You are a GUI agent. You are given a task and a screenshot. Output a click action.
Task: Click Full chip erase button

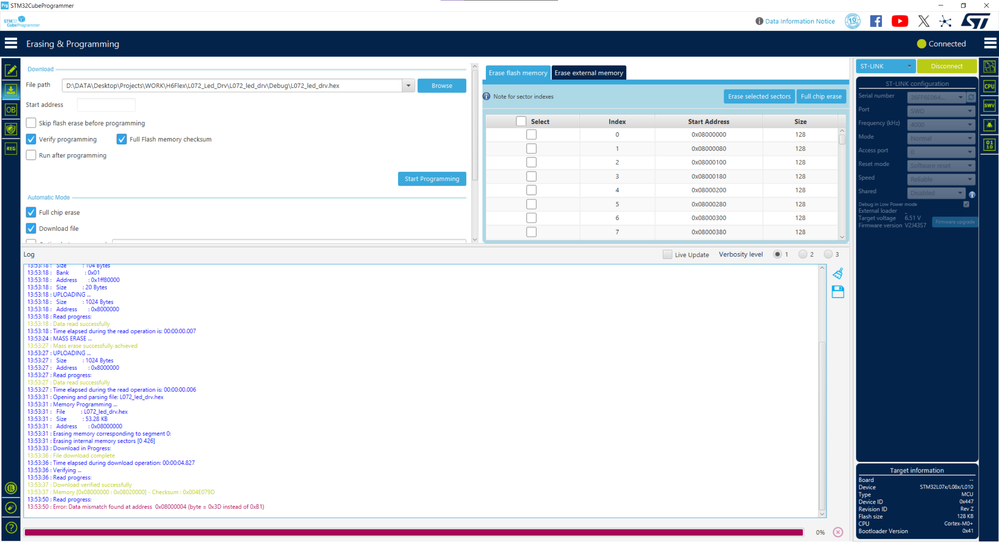point(821,96)
